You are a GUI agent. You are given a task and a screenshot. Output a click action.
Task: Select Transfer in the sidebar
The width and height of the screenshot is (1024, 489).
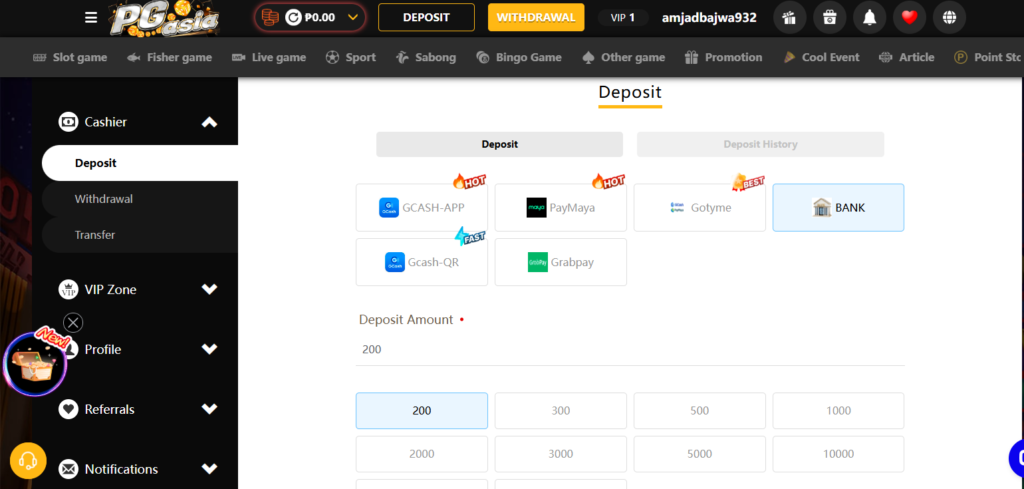pos(140,235)
